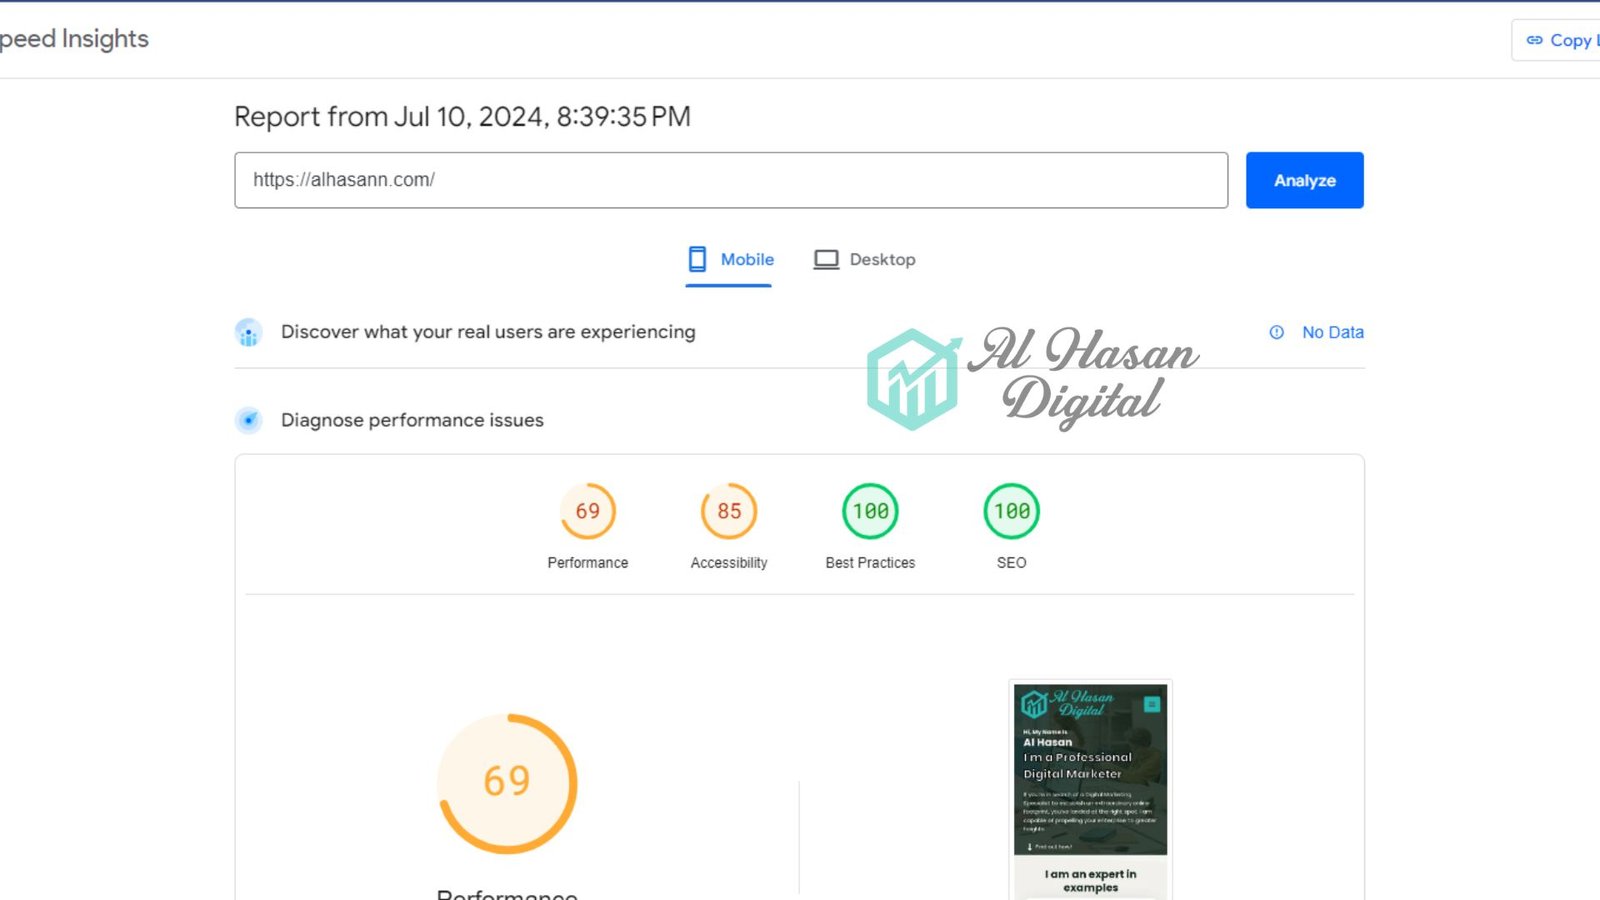Screen dimensions: 1600x900
Task: Click 'Discover what your real users are experiencing'
Action: [x=488, y=332]
